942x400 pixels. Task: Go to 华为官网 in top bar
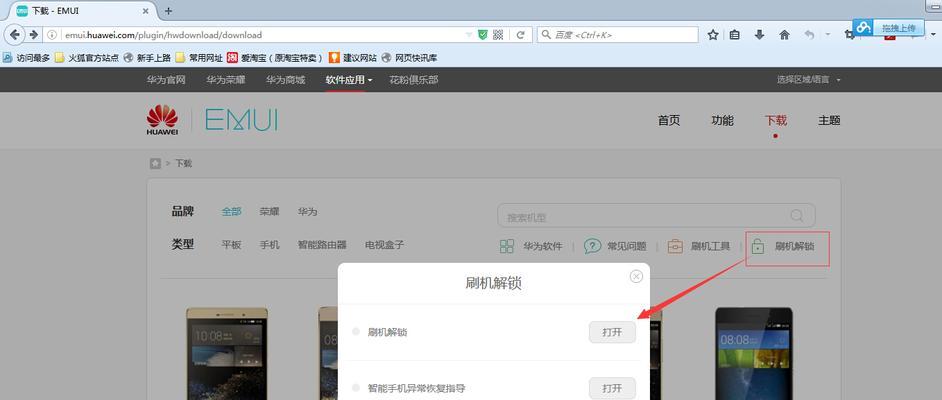[x=166, y=80]
